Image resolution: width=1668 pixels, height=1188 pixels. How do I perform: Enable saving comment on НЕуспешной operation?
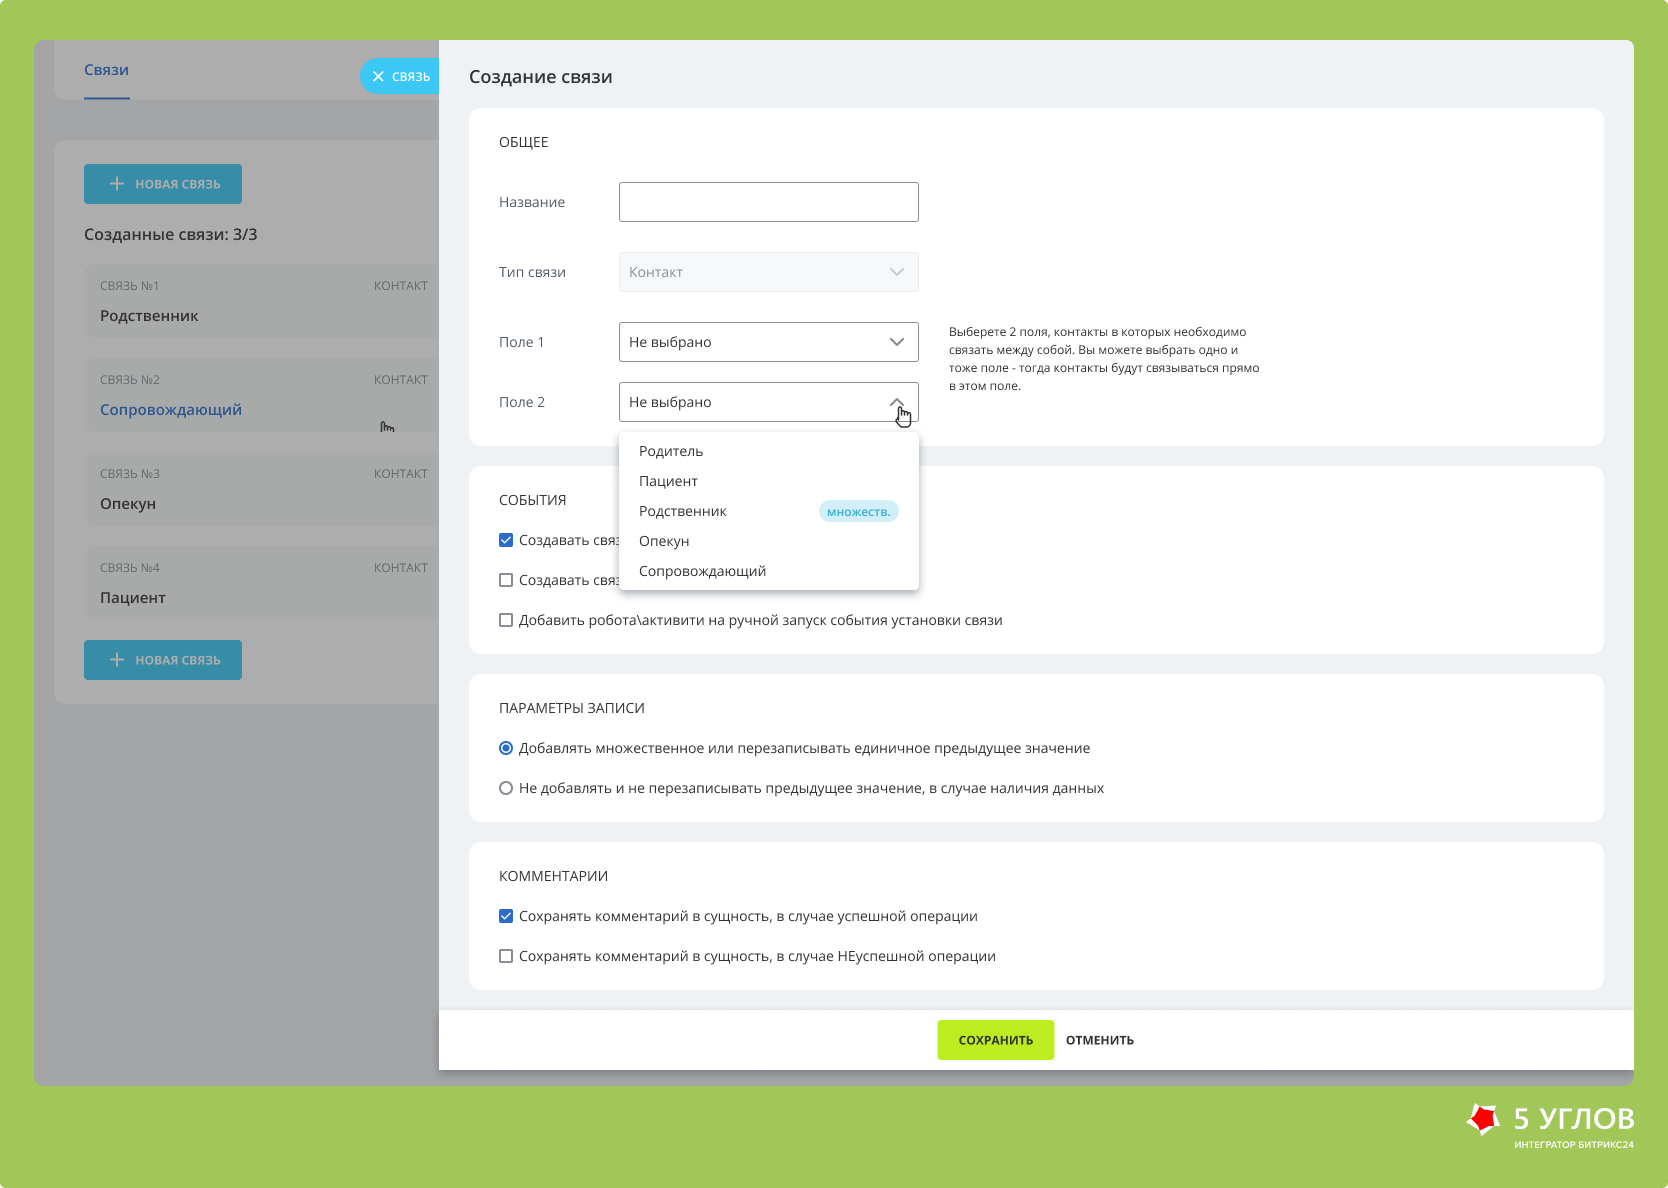point(506,956)
